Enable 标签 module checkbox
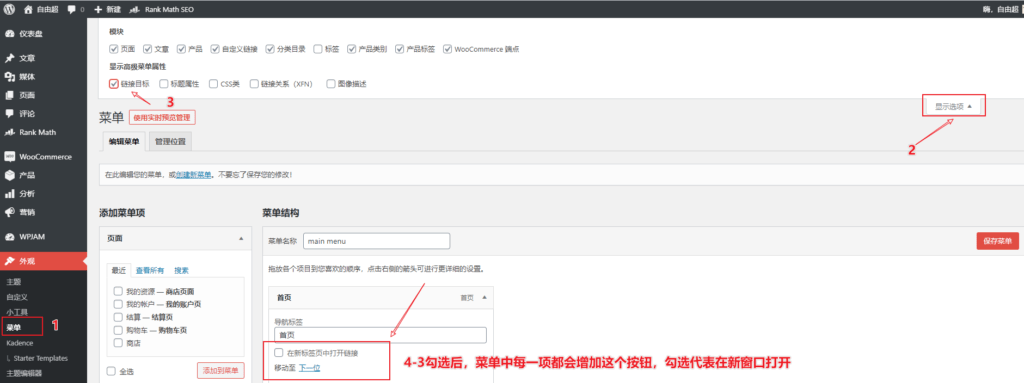1024x383 pixels. (x=318, y=49)
